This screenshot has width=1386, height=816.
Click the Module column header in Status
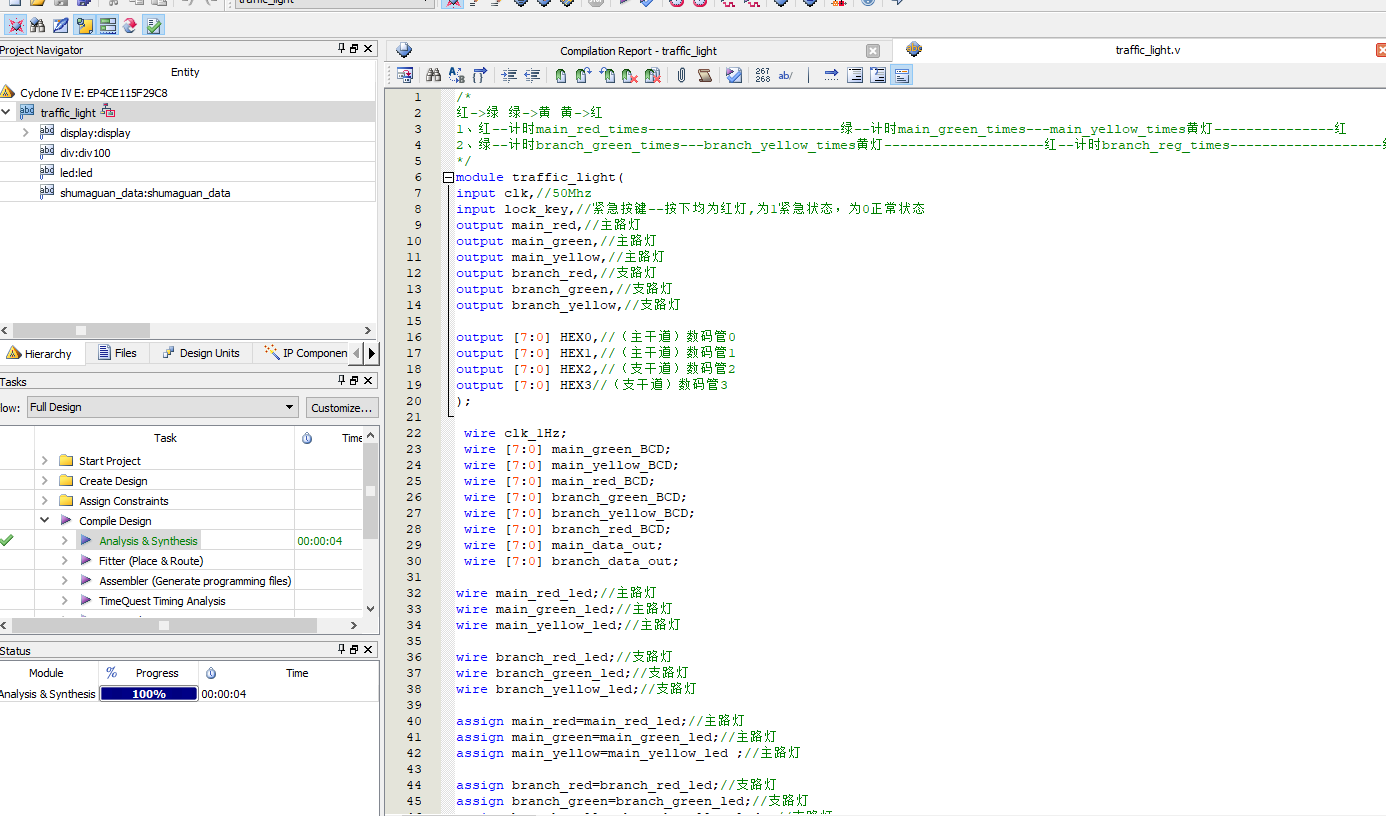pos(46,673)
